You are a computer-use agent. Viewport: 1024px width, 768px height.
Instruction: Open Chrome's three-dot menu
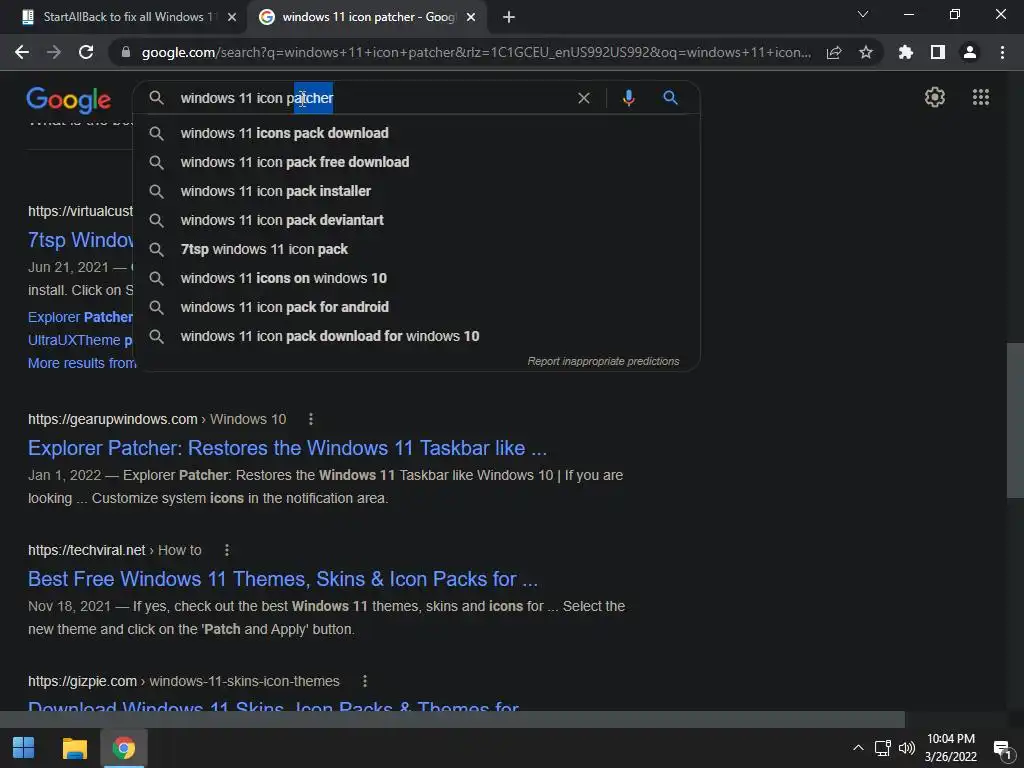[1002, 52]
